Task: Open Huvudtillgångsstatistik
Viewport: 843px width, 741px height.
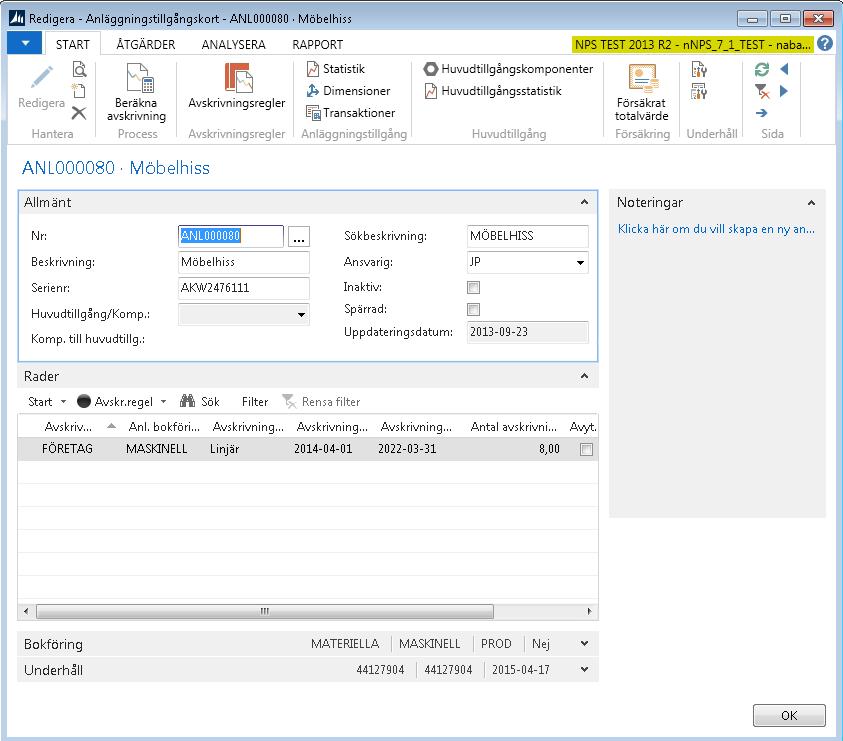Action: pos(492,91)
